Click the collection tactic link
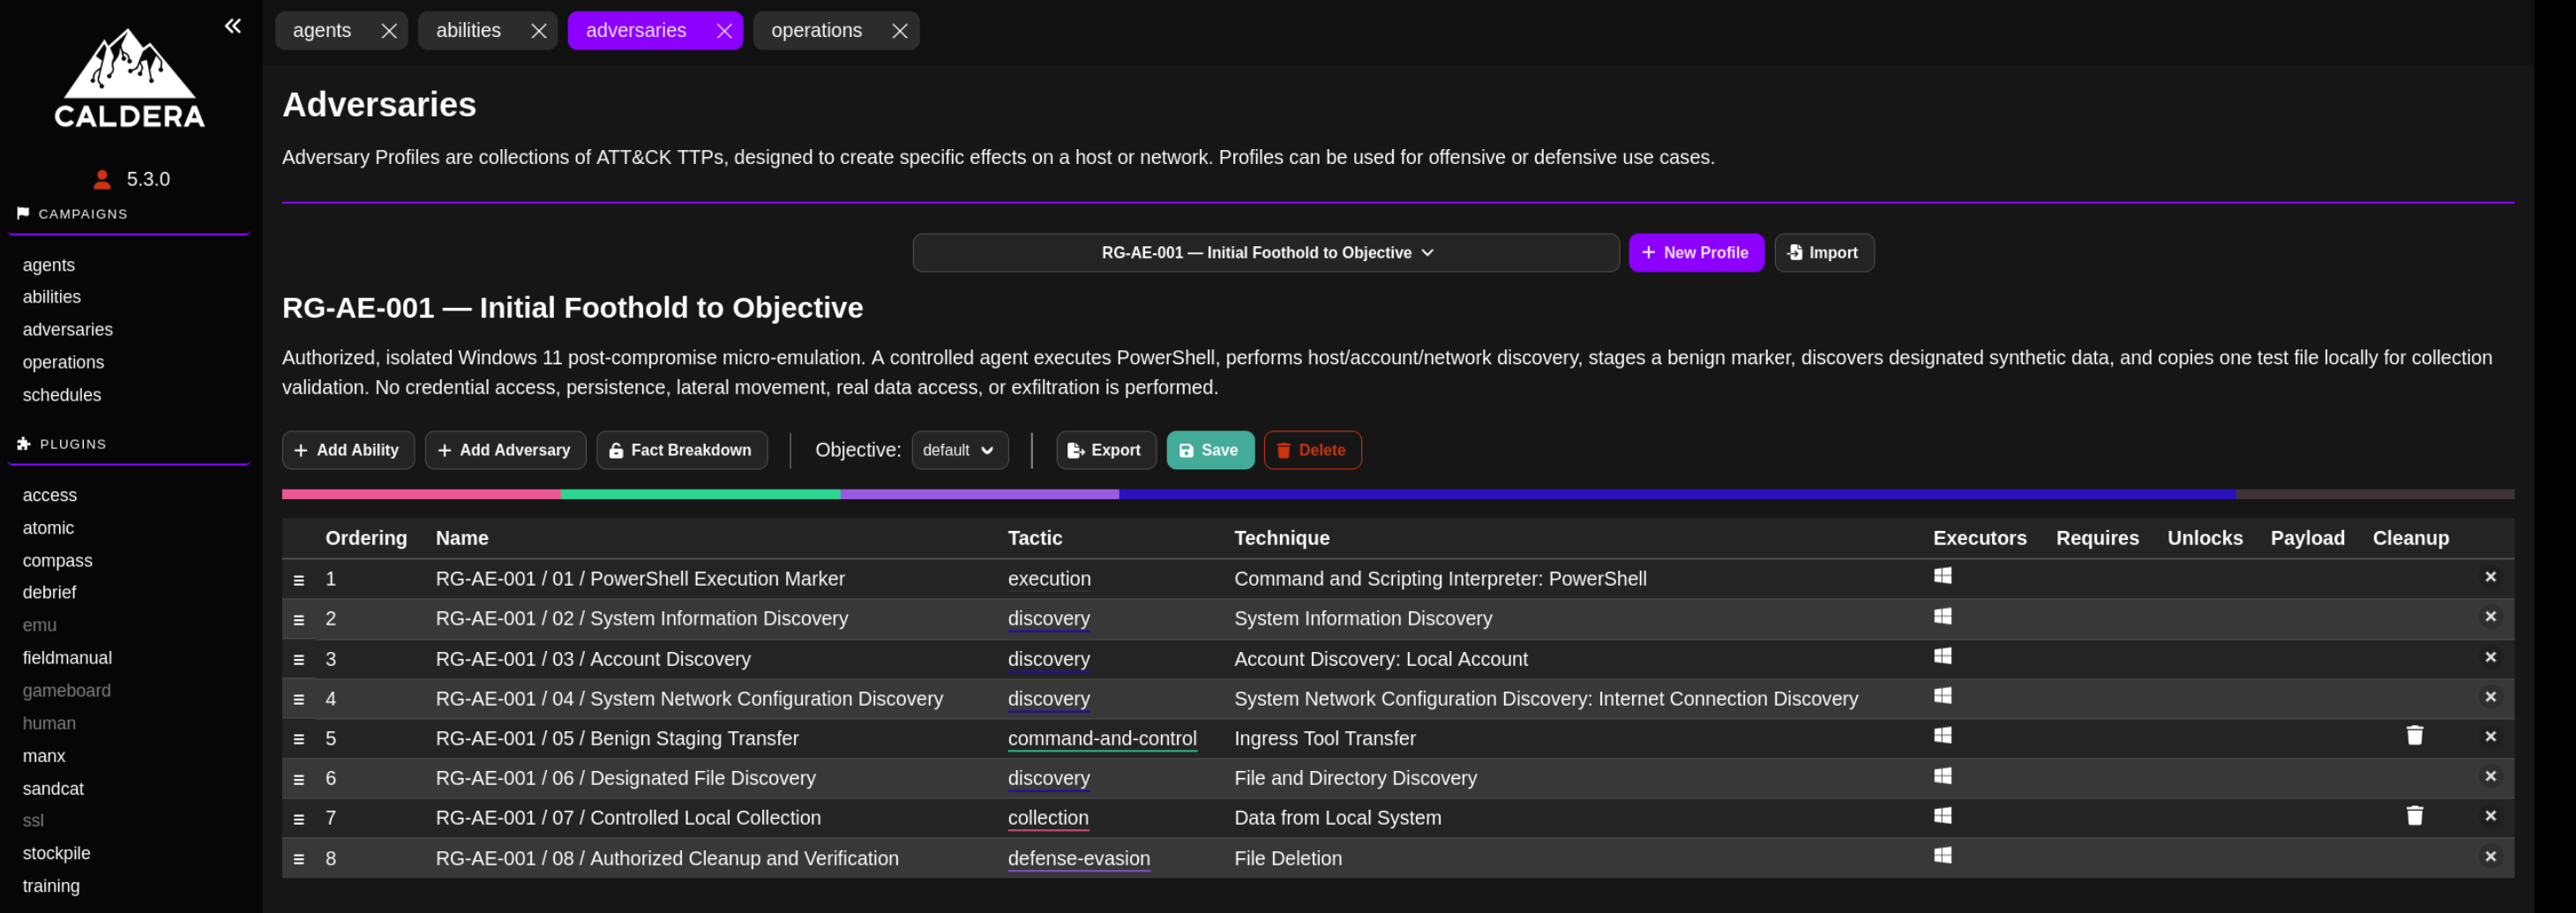Viewport: 2576px width, 913px height. click(x=1048, y=818)
